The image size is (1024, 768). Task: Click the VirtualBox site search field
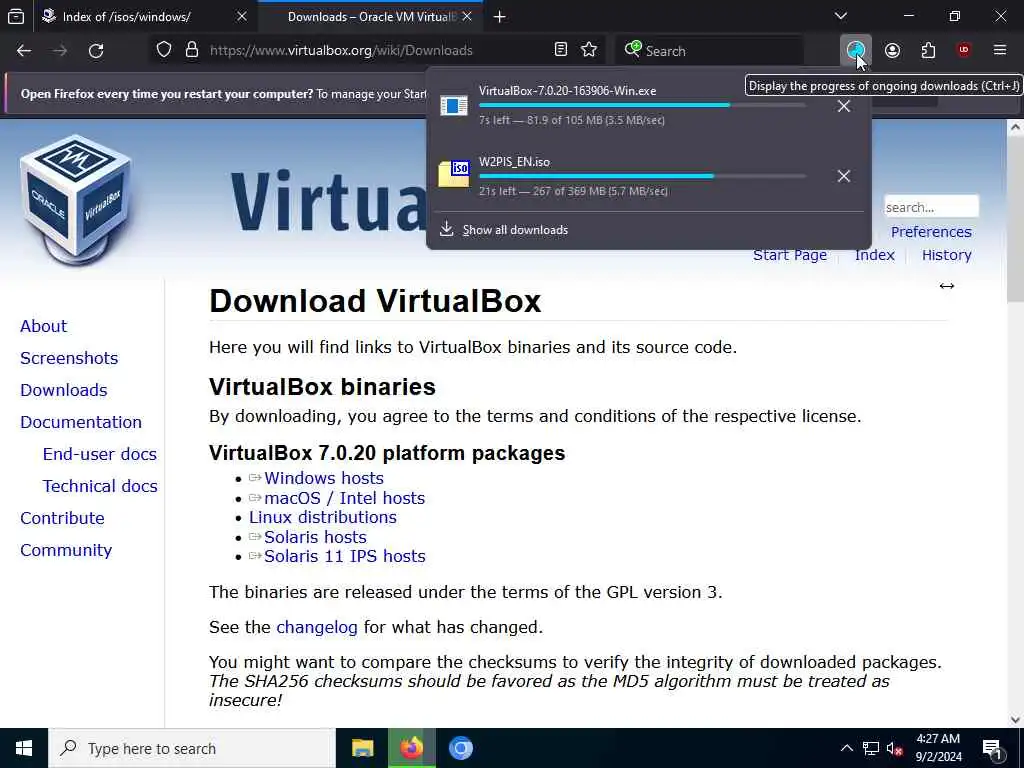click(x=931, y=207)
